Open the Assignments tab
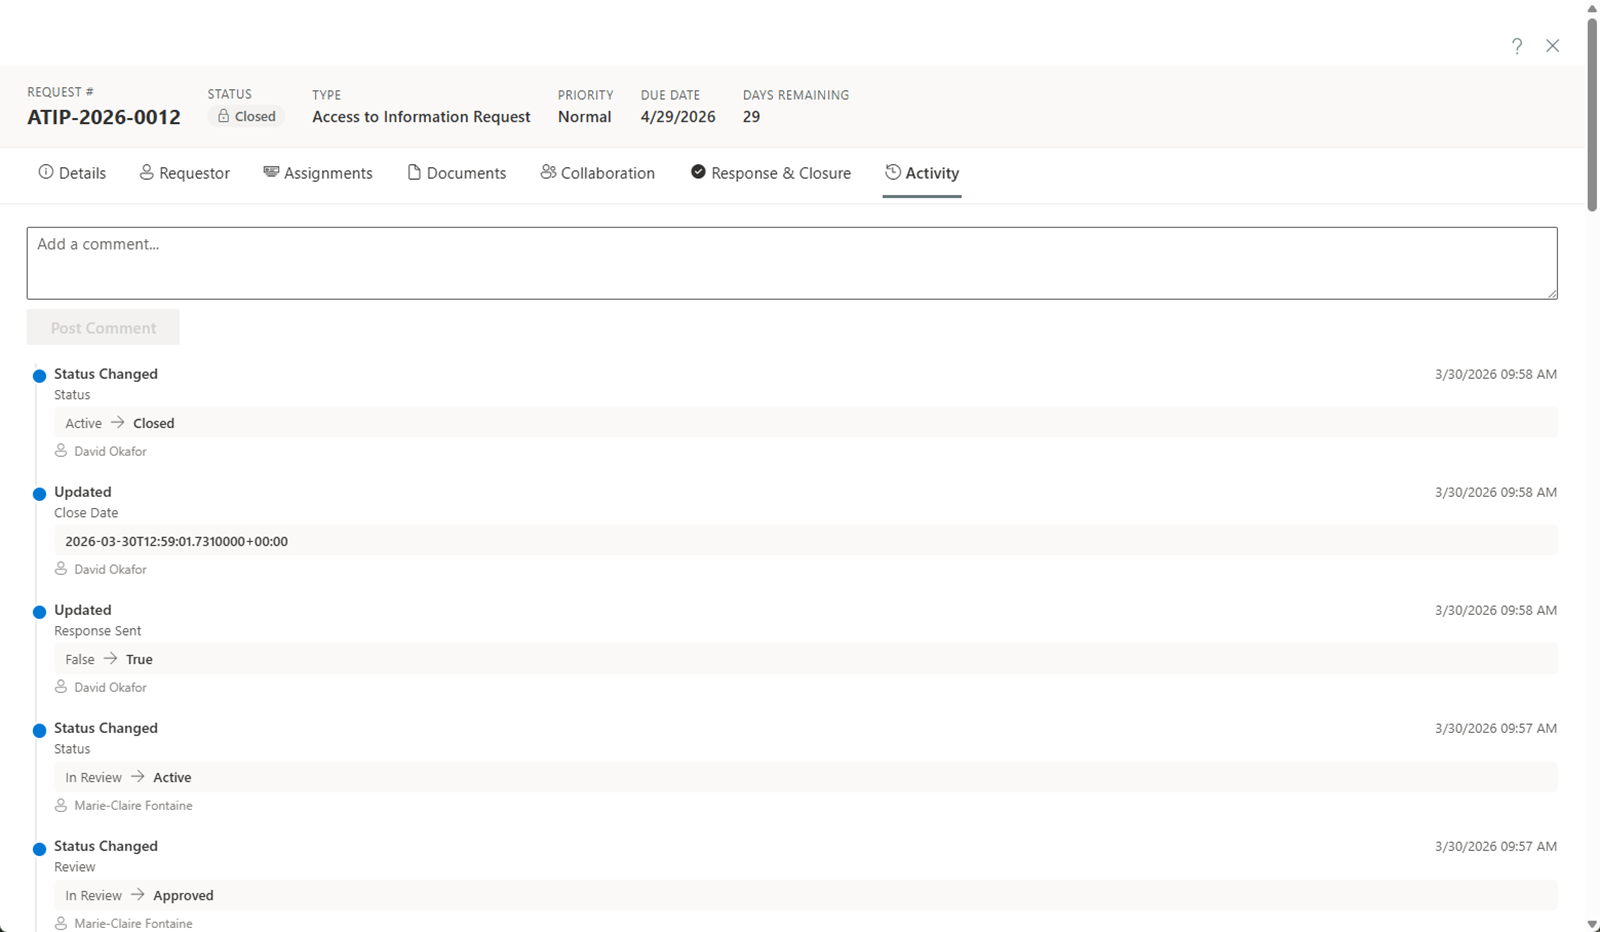Image resolution: width=1600 pixels, height=932 pixels. coord(318,173)
